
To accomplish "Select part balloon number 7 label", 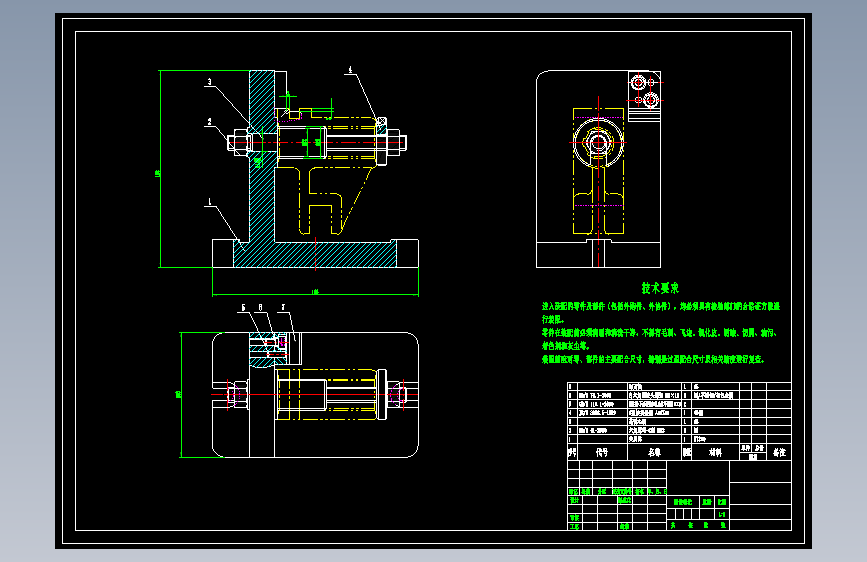I will (283, 308).
